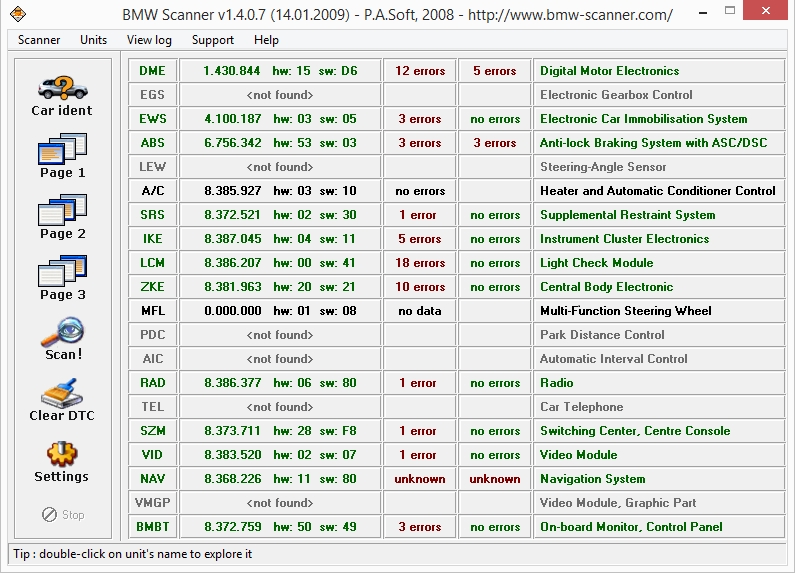
Task: Click 'Multi-Function Steering Wheel' description
Action: click(626, 310)
